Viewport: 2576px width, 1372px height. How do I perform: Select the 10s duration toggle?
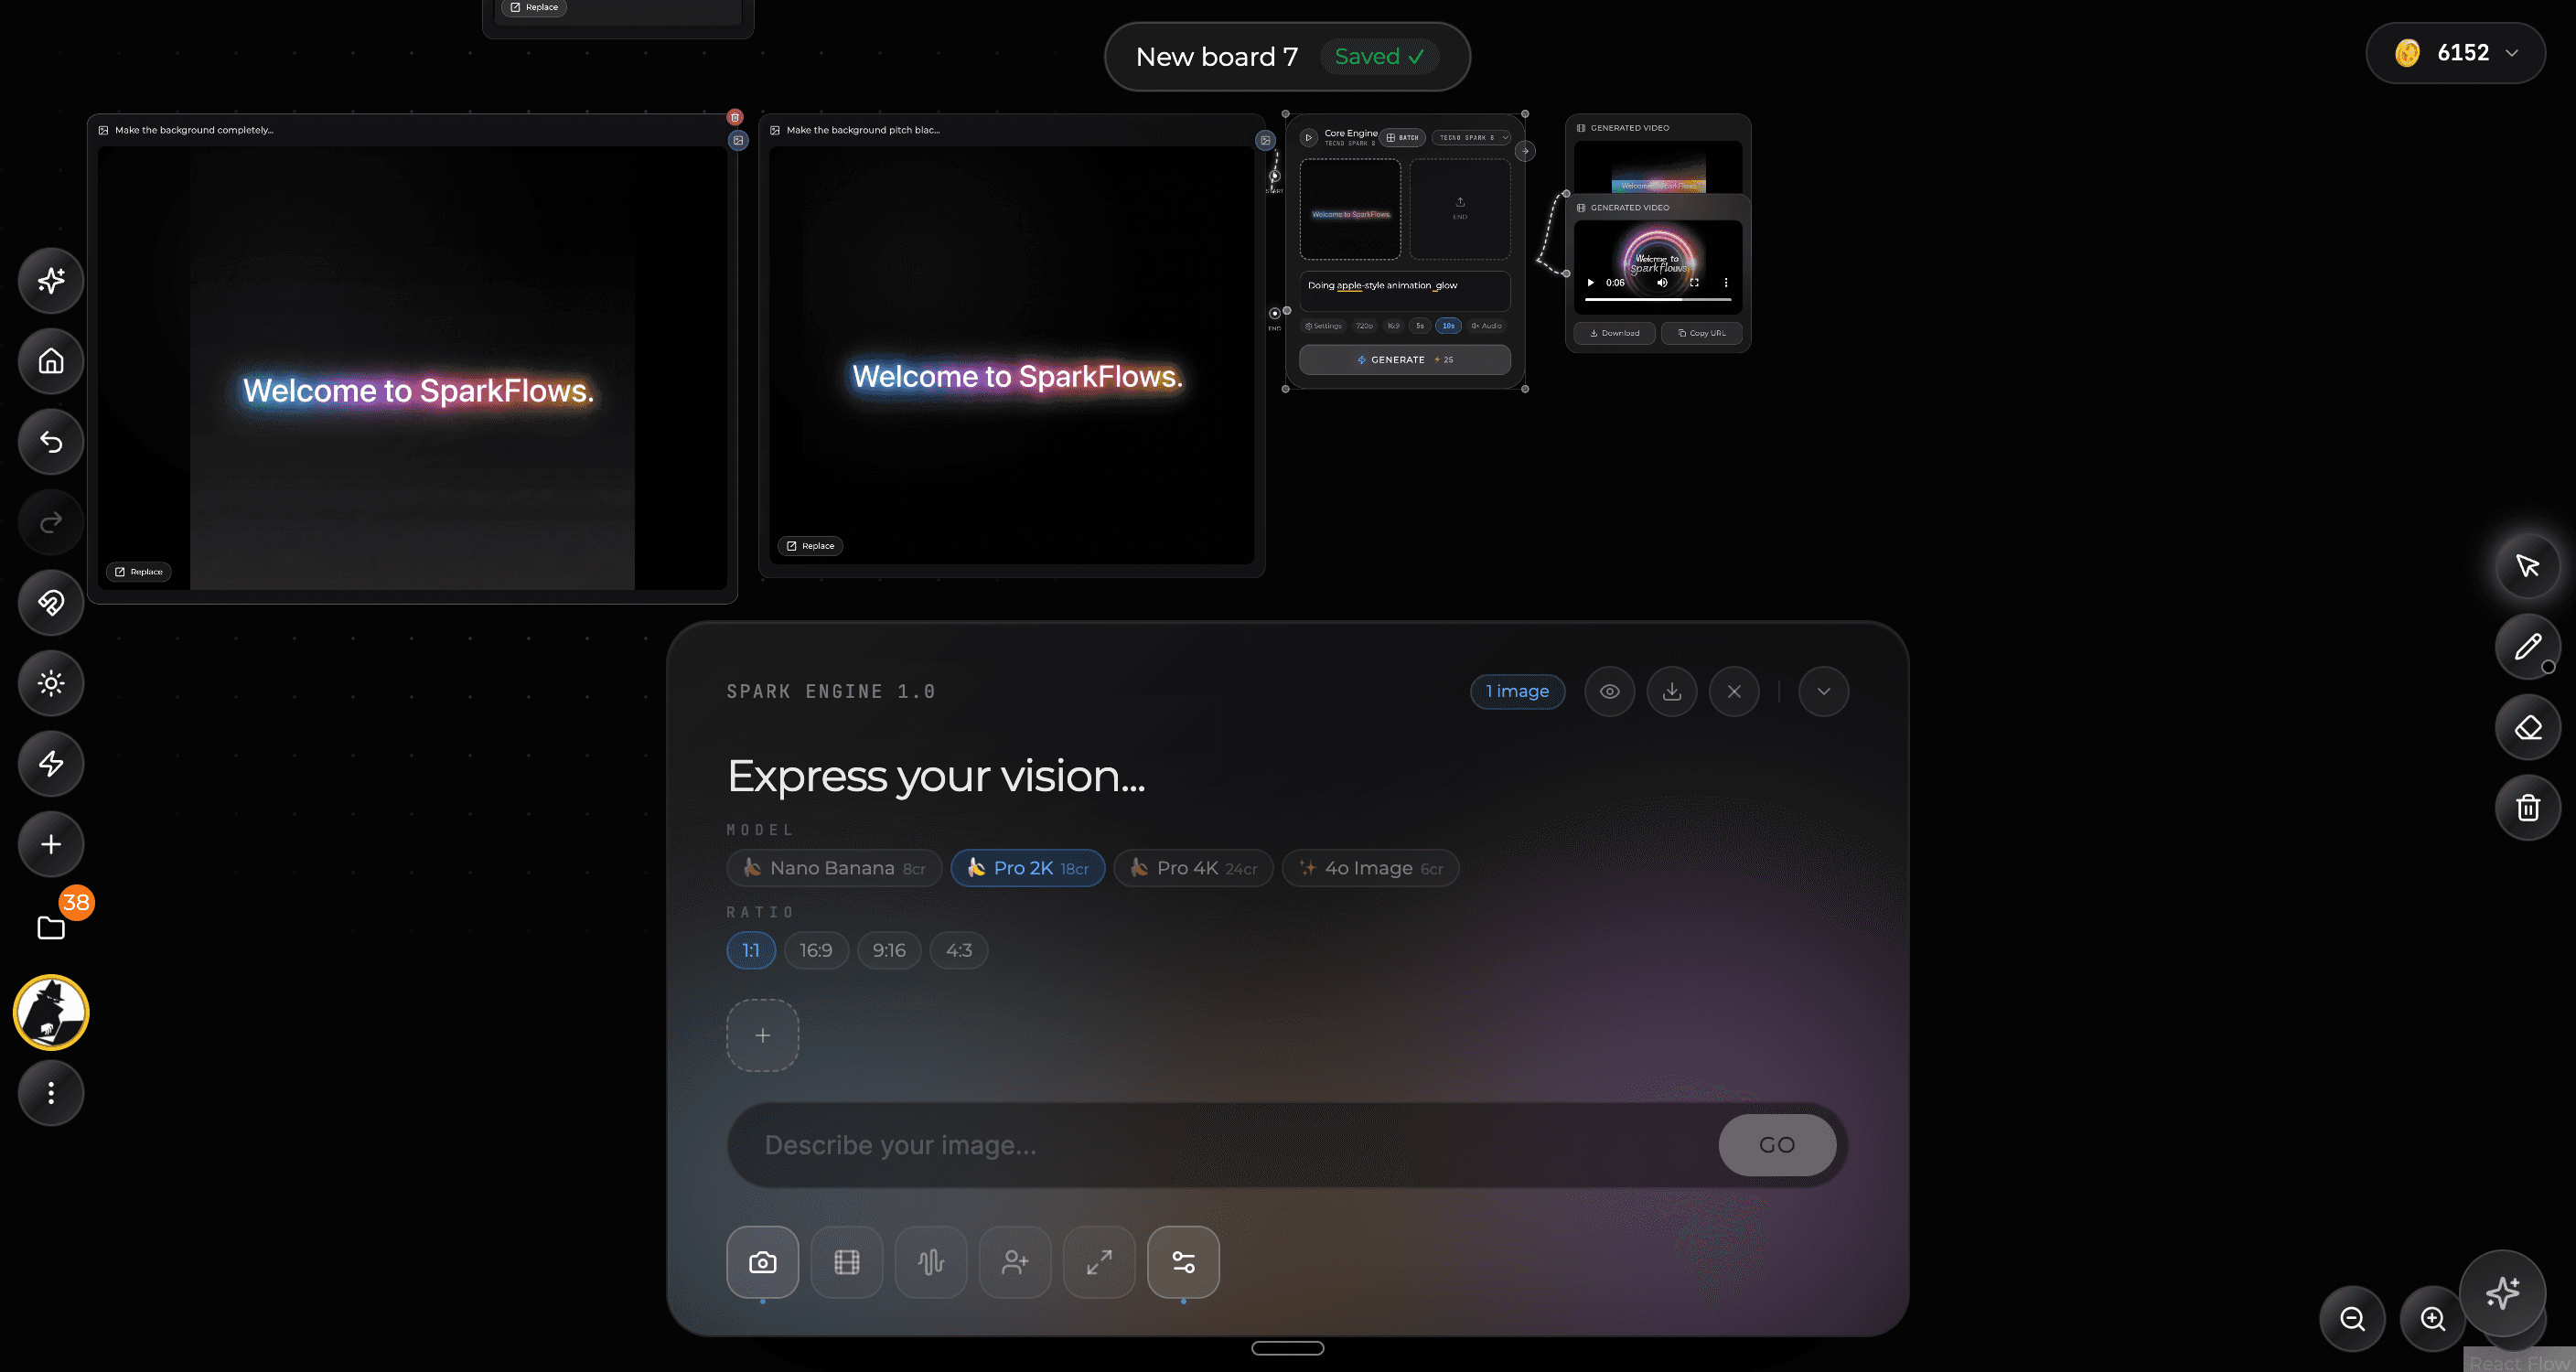1448,326
